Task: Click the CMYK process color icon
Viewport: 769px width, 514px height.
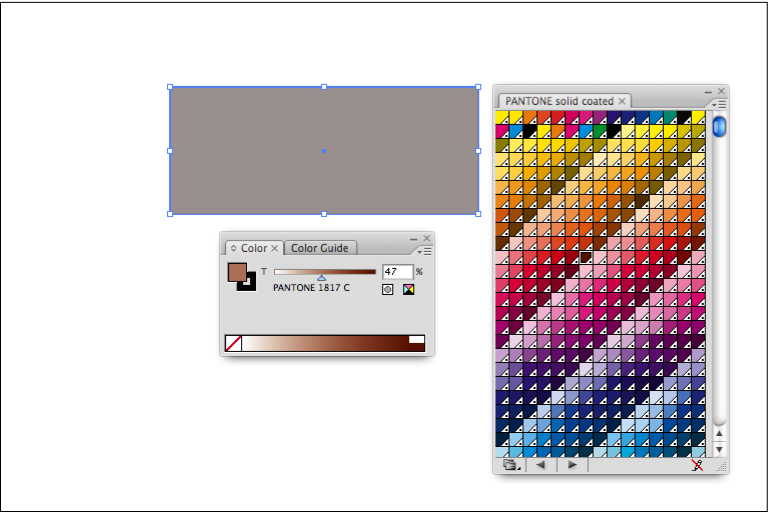Action: coord(408,290)
